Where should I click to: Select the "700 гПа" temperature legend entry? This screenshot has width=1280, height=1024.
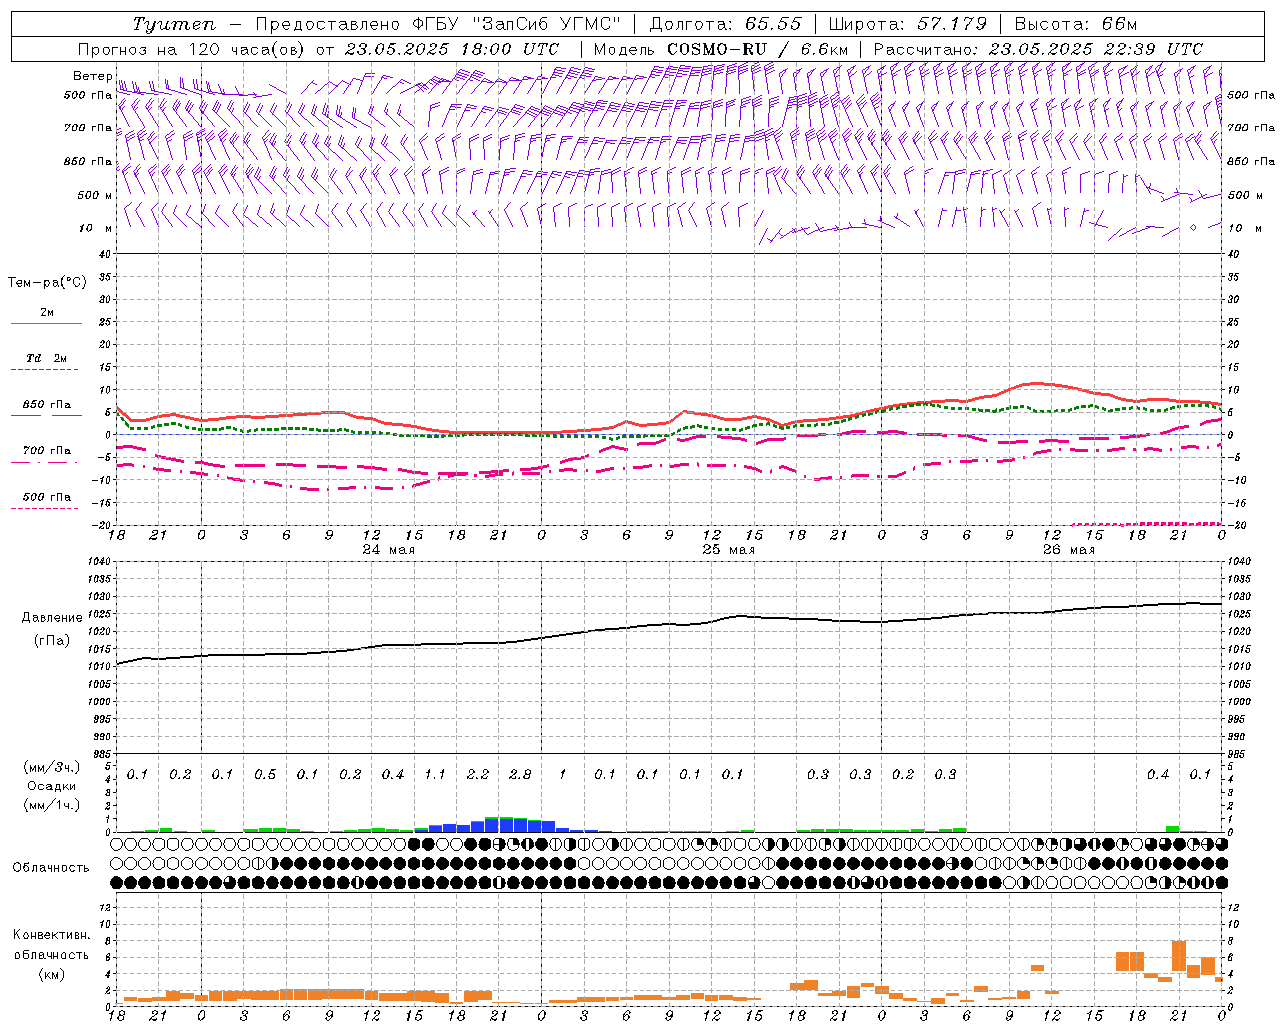(x=46, y=451)
